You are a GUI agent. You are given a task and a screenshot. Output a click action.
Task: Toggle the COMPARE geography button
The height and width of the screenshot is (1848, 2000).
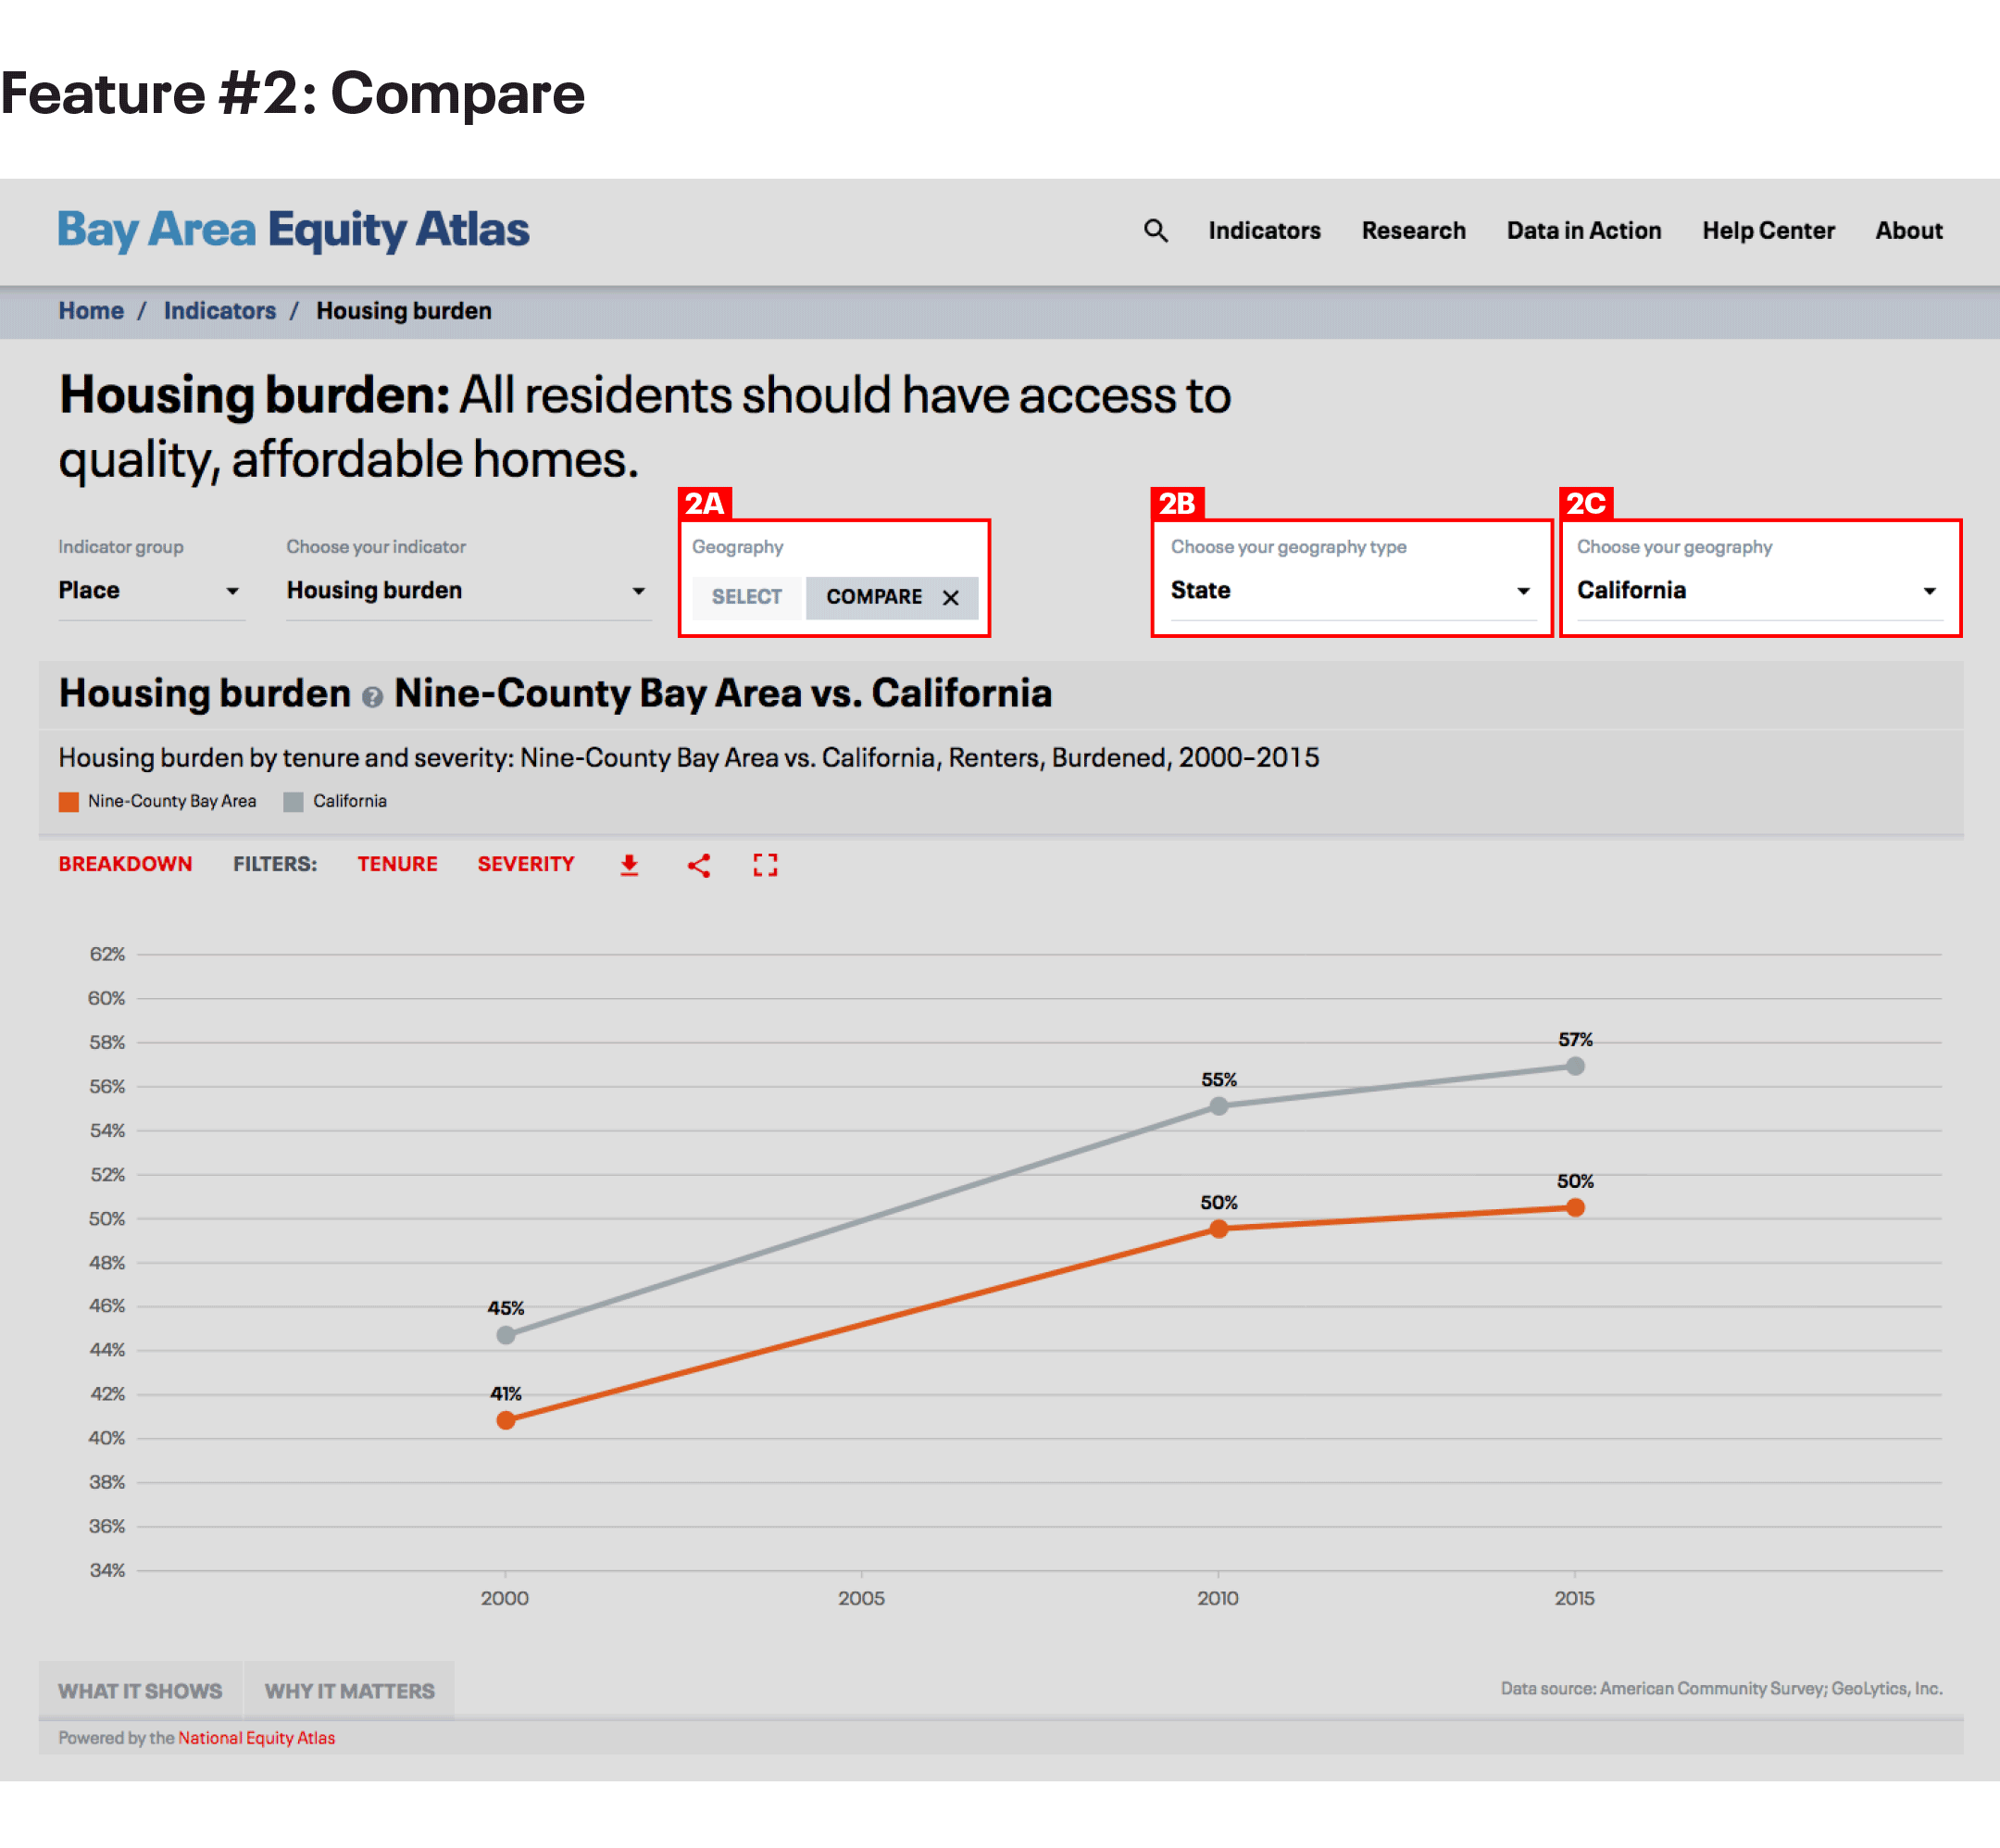coord(873,597)
